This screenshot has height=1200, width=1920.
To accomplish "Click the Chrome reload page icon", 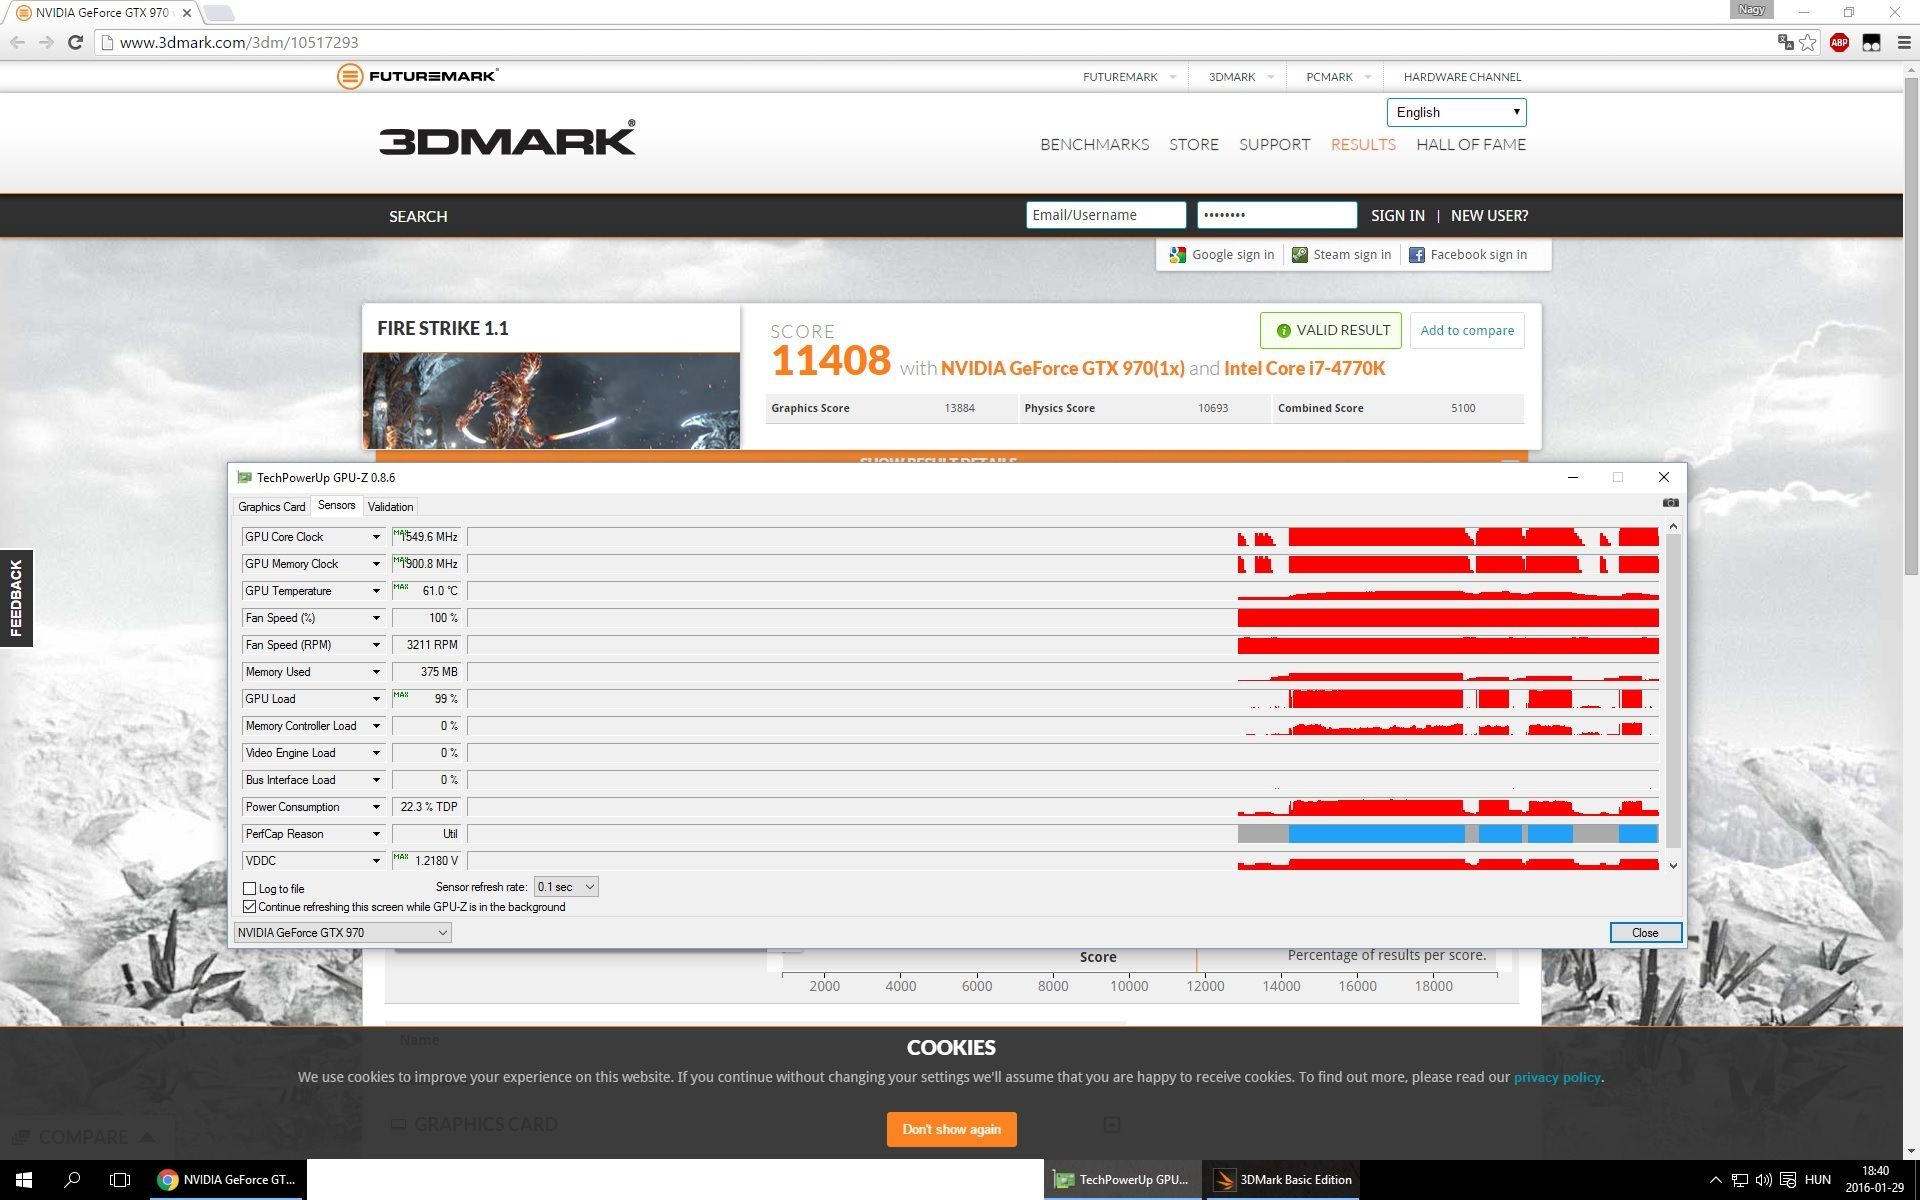I will tap(75, 42).
